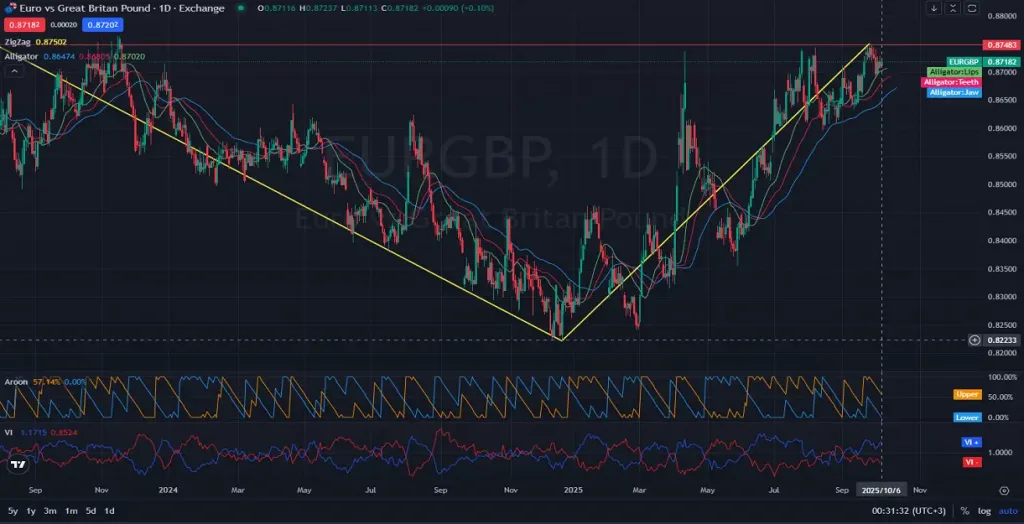This screenshot has height=524, width=1024.
Task: Click the TradingView logo
Action: [x=17, y=463]
